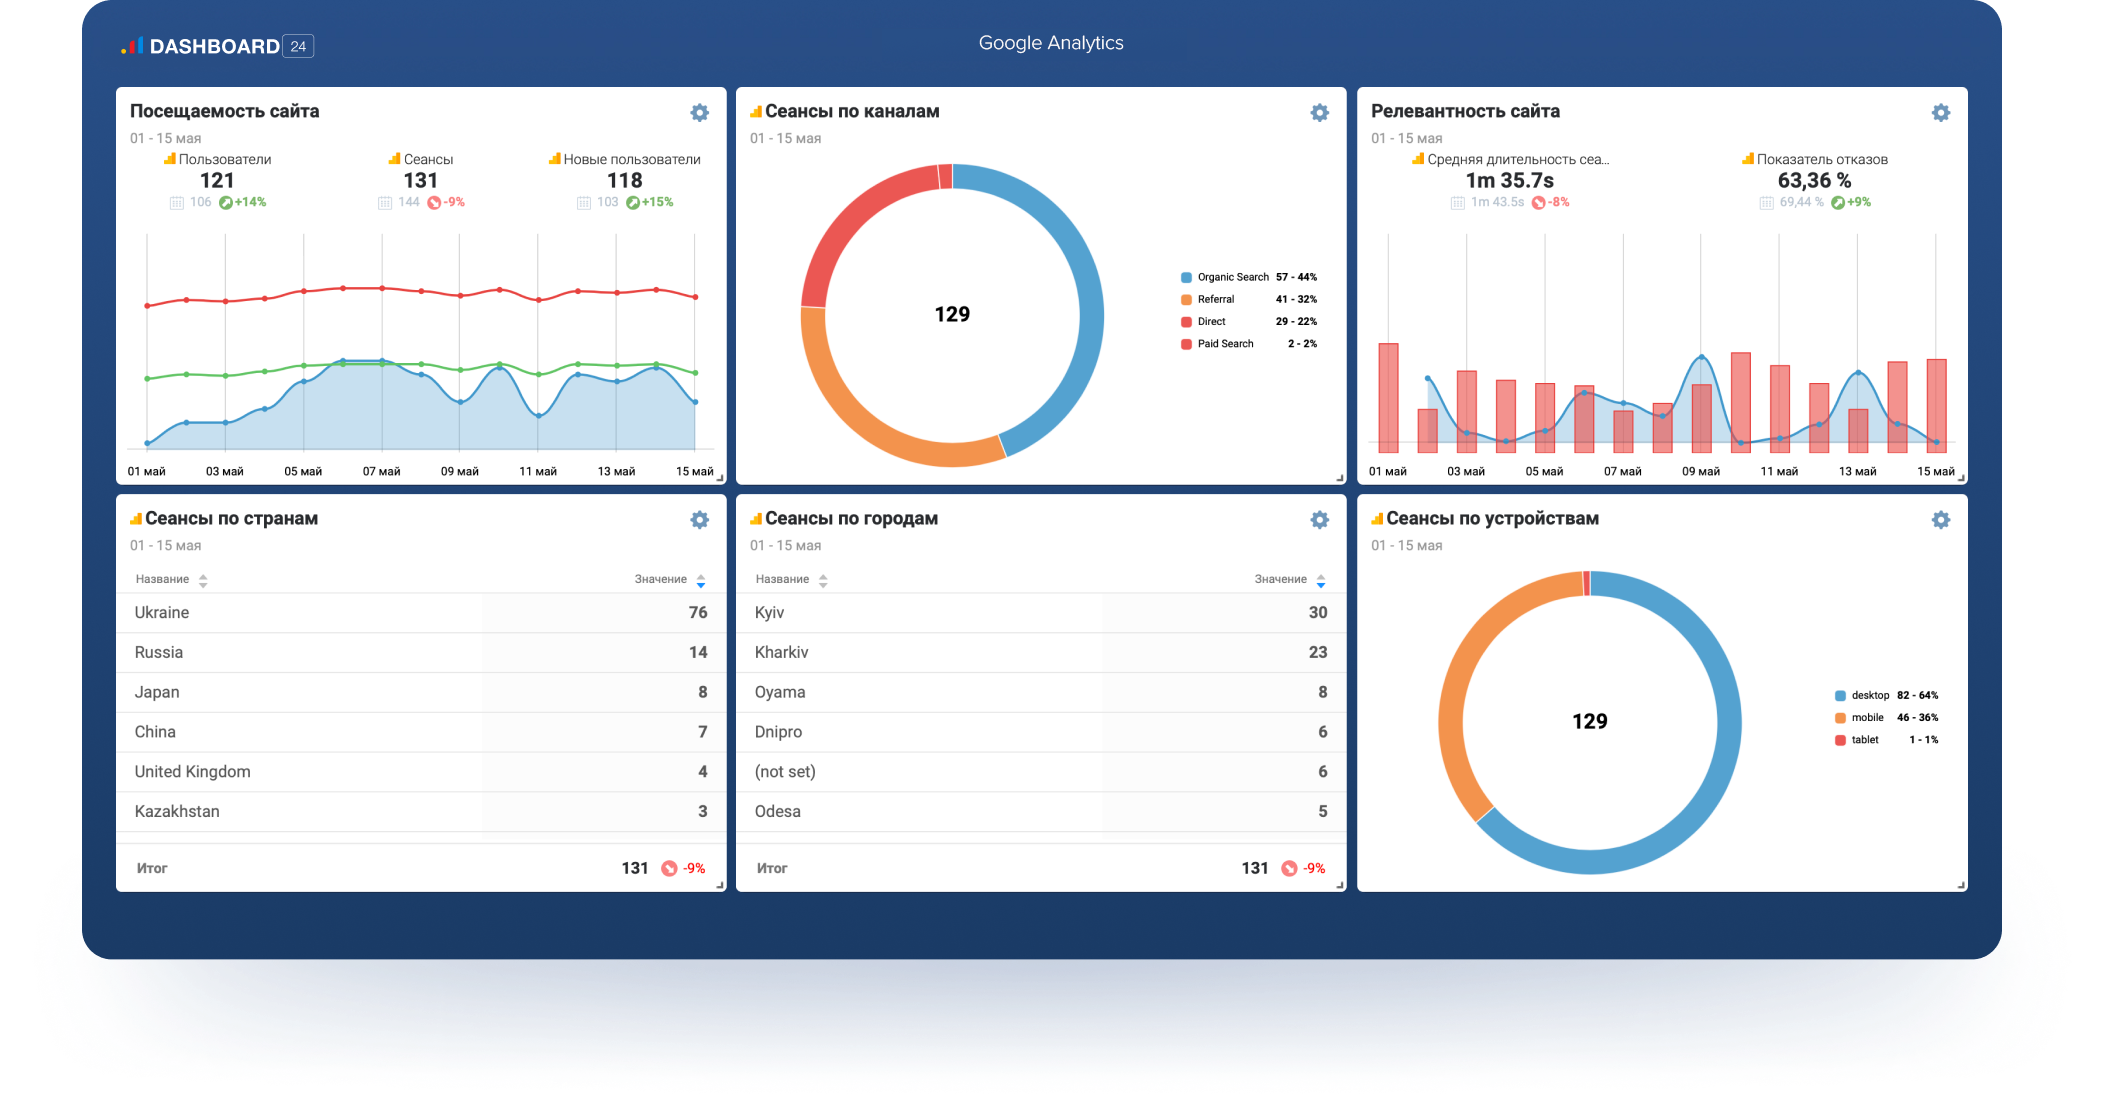Click the settings gear on Посещаемость сайта
The width and height of the screenshot is (2103, 1099).
coord(700,111)
